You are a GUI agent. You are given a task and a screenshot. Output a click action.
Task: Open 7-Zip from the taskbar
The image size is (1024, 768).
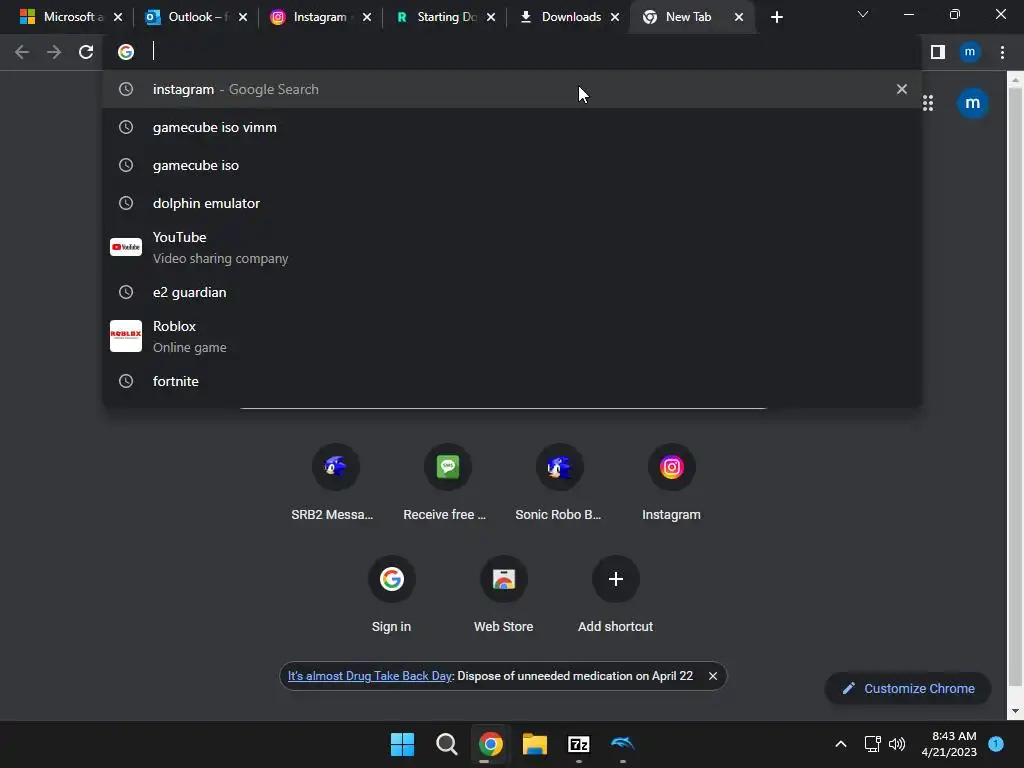(x=579, y=744)
